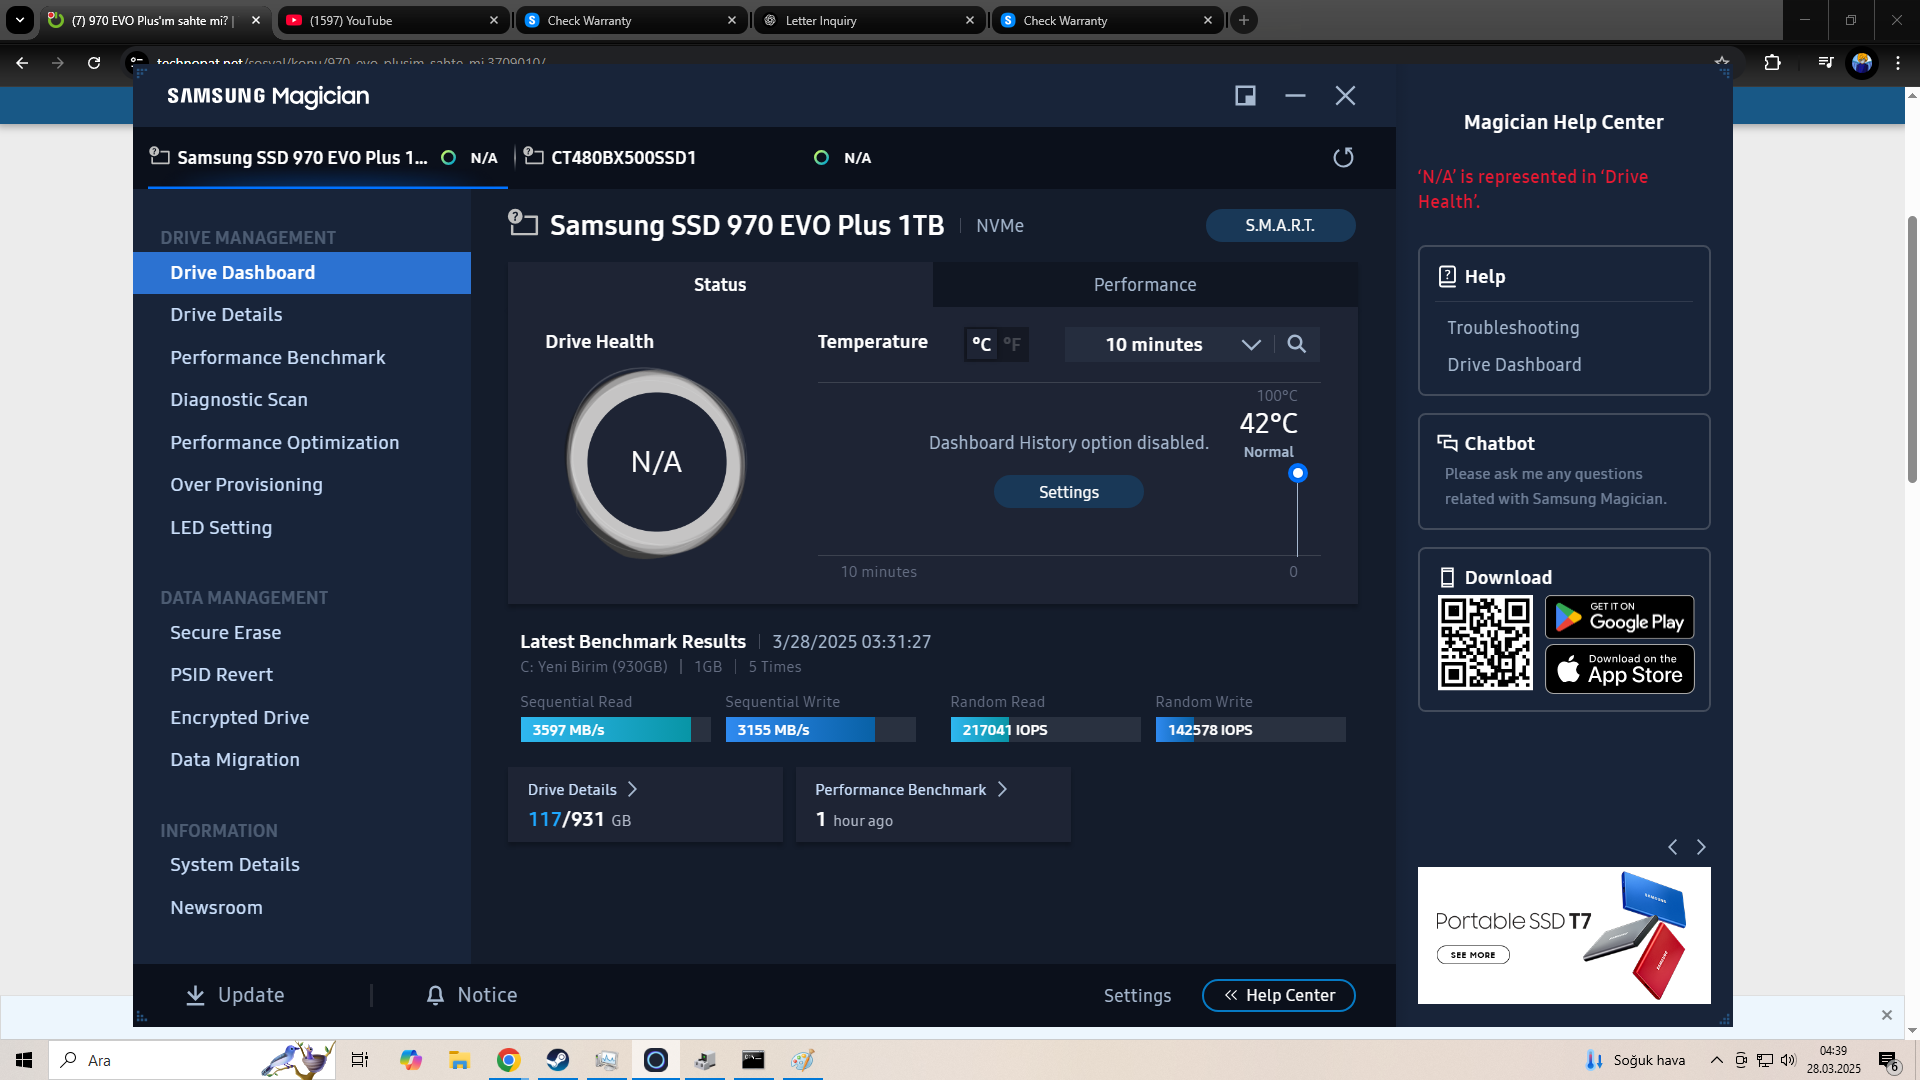Screen dimensions: 1920x1080
Task: Expand the Performance Benchmark card chevron
Action: click(1002, 790)
